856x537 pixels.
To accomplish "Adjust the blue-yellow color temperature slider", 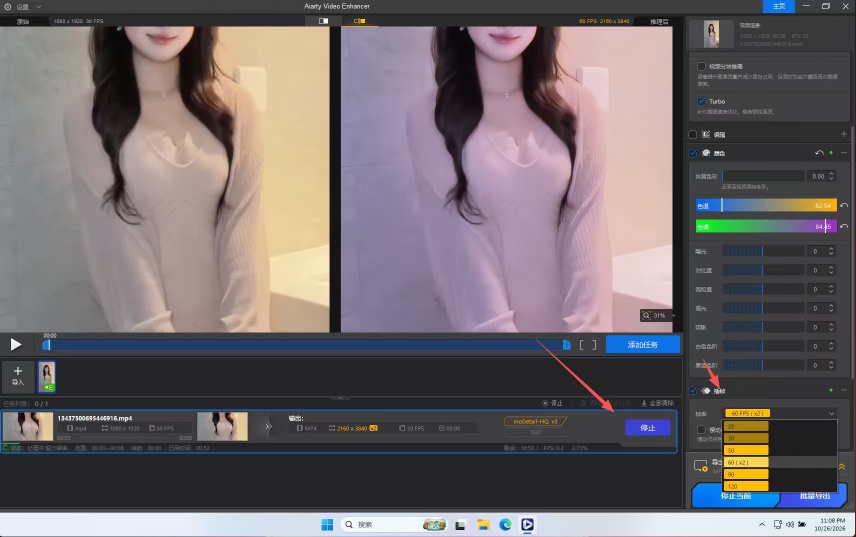I will [x=766, y=205].
